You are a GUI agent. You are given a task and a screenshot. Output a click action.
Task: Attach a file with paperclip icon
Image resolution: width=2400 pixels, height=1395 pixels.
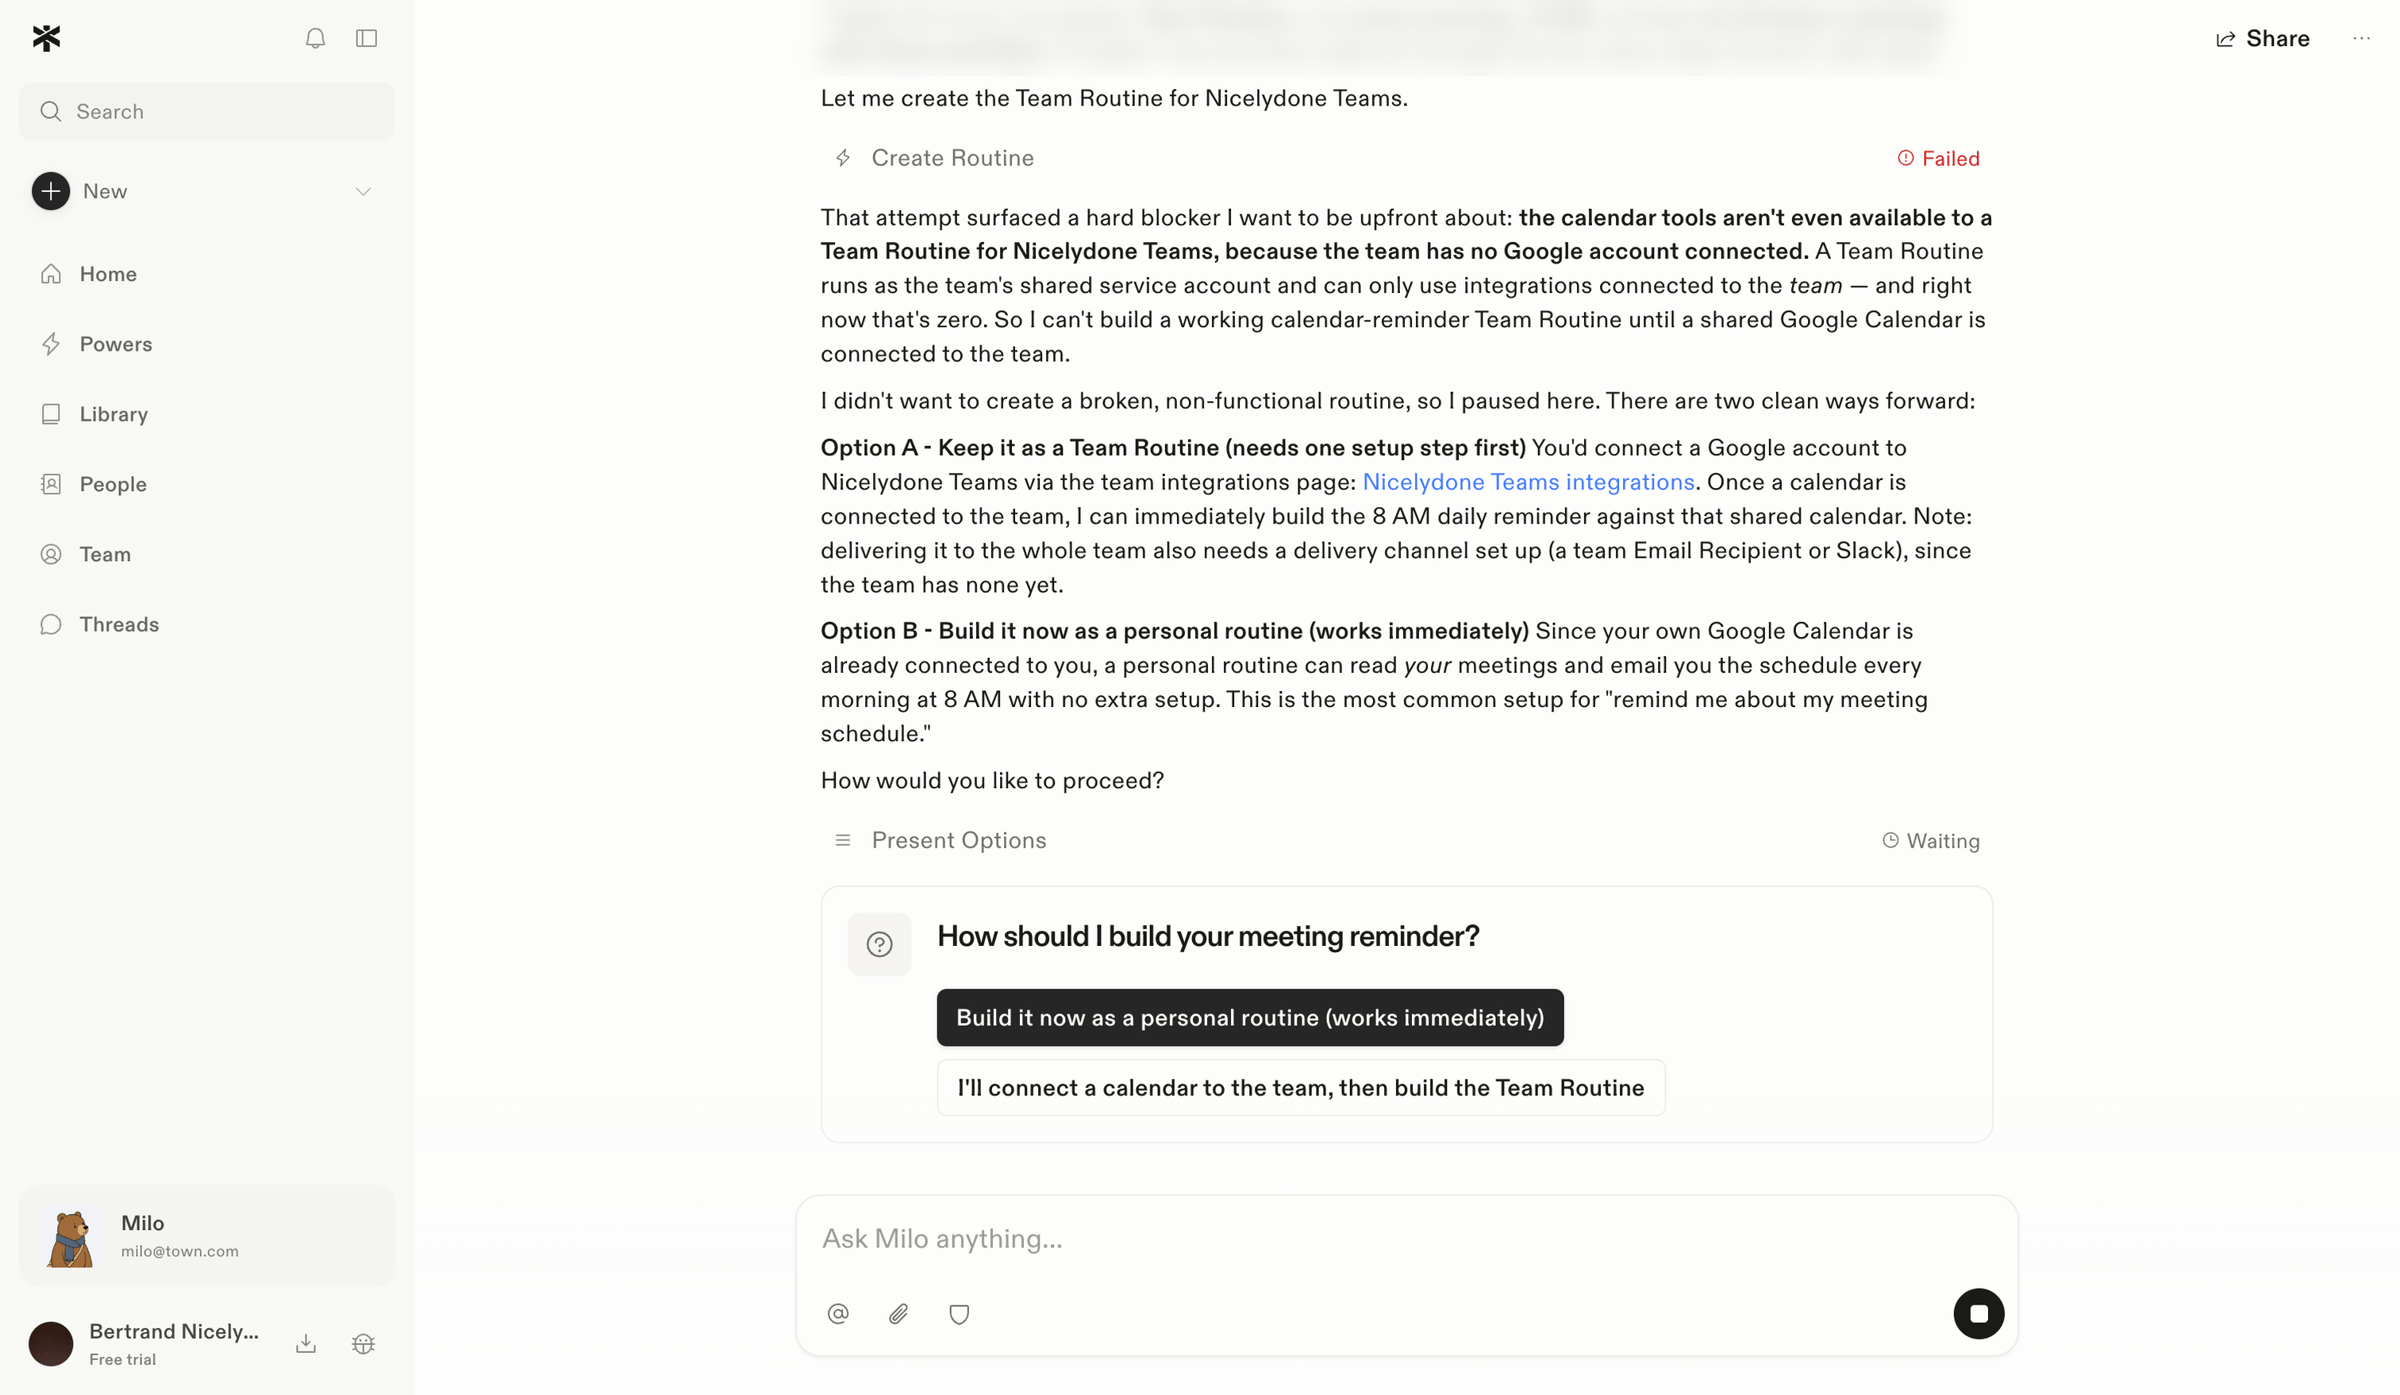(x=898, y=1313)
